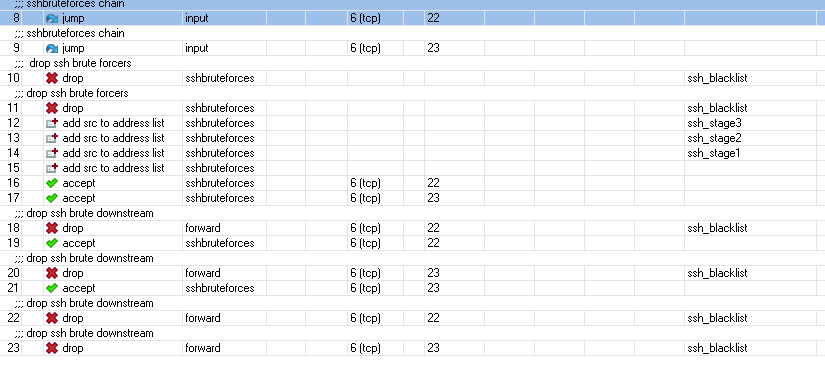Image resolution: width=825 pixels, height=365 pixels.
Task: Select the accept icon in rule 21
Action: [52, 288]
